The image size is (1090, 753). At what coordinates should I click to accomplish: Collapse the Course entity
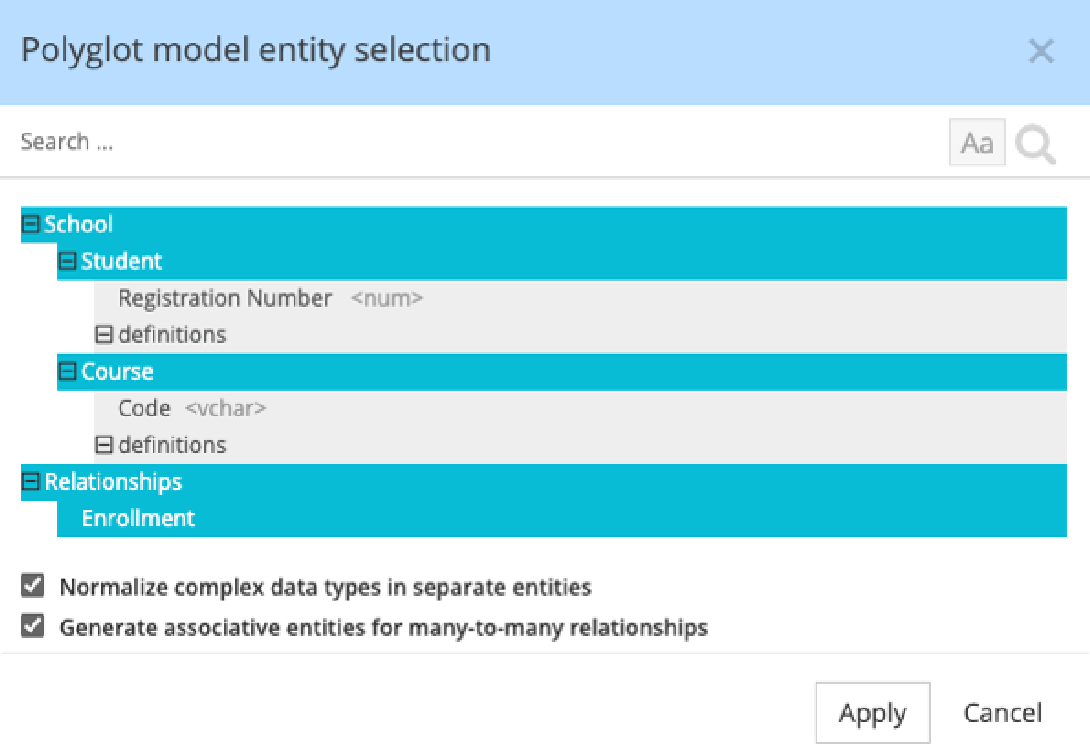pyautogui.click(x=67, y=371)
